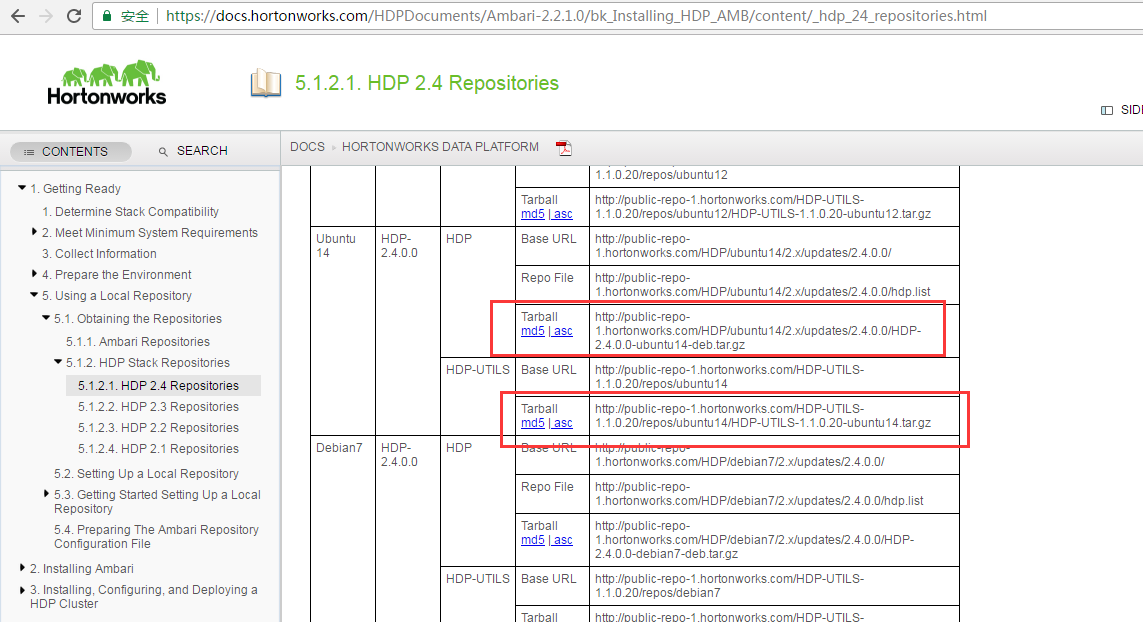Screen dimensions: 1143x622
Task: Collapse 5. Using a Local Repository
Action: point(34,295)
